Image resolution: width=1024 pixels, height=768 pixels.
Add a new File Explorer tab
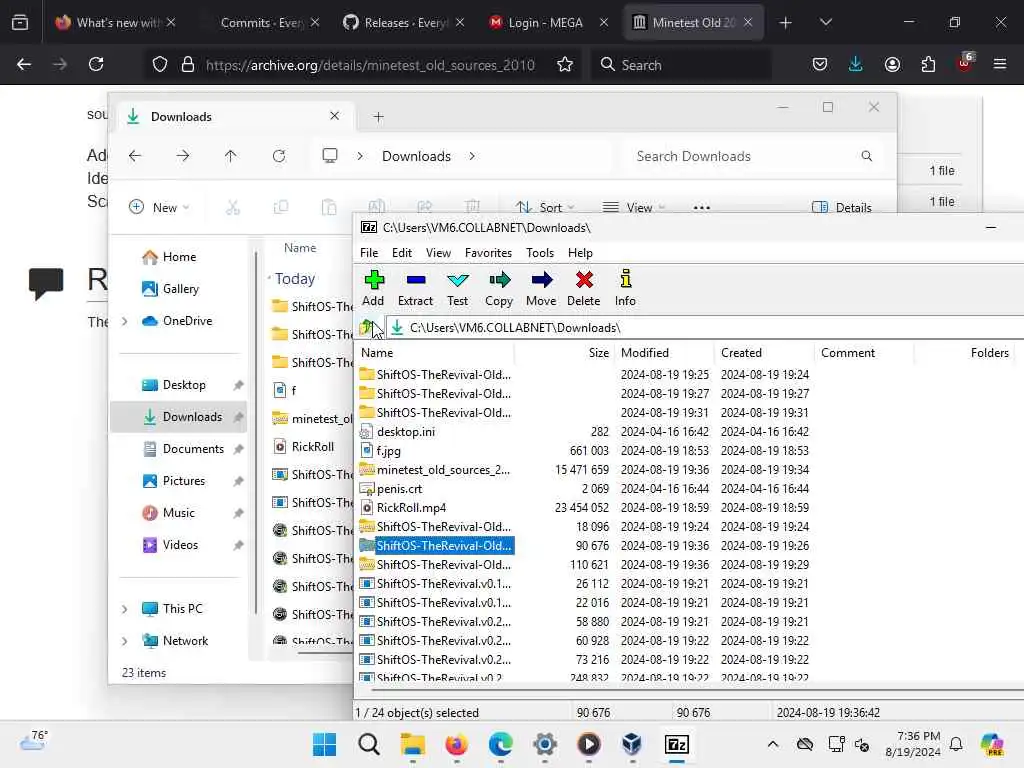(x=378, y=117)
